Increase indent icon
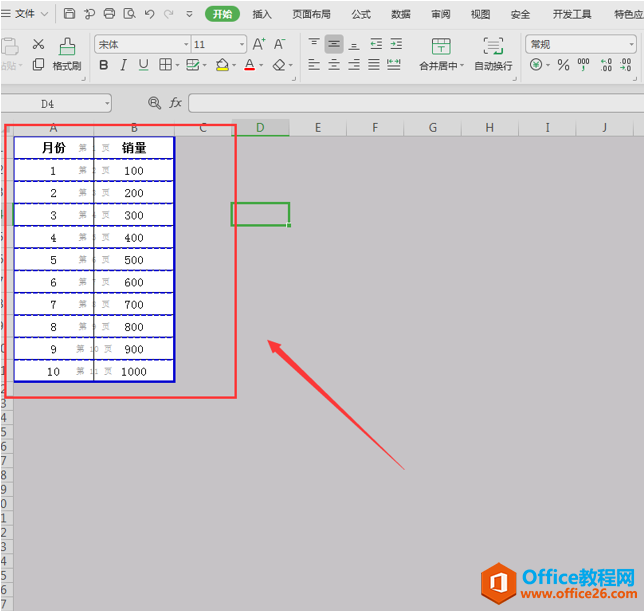 pos(396,44)
